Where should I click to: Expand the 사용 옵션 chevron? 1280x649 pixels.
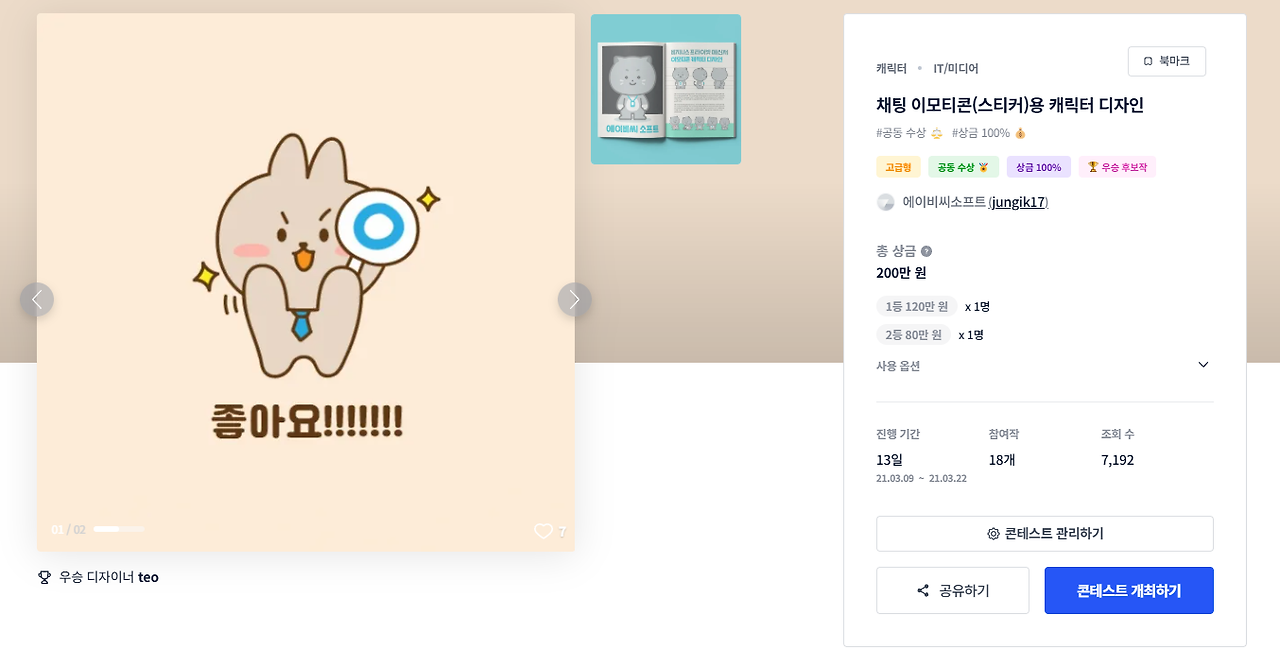pos(1203,365)
